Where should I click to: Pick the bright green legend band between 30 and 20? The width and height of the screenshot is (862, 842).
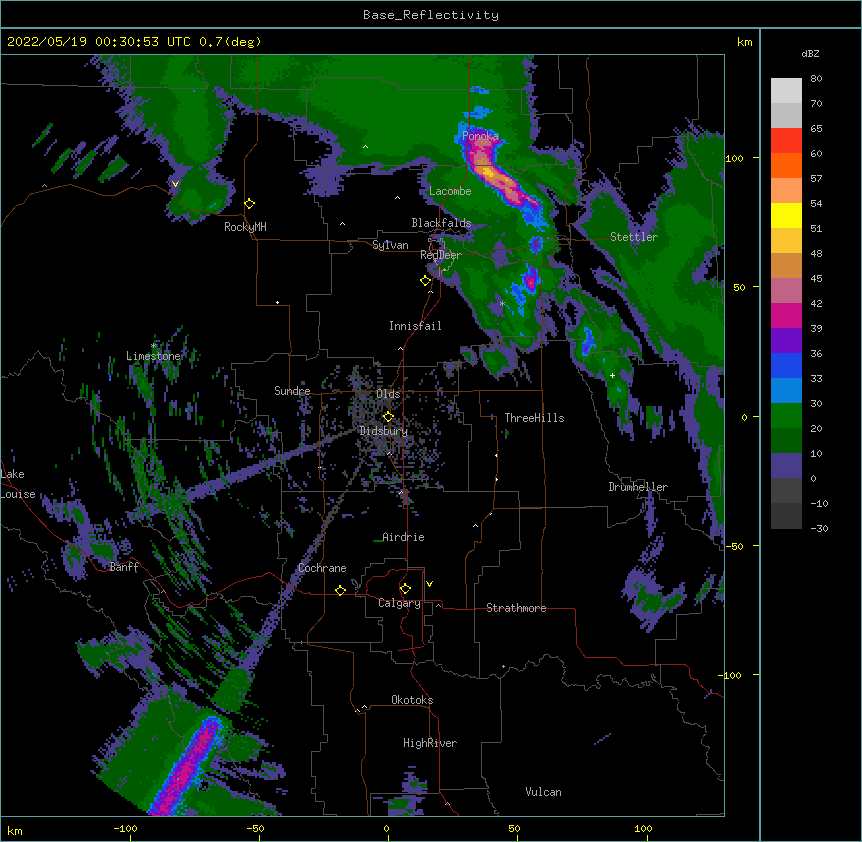pos(786,416)
